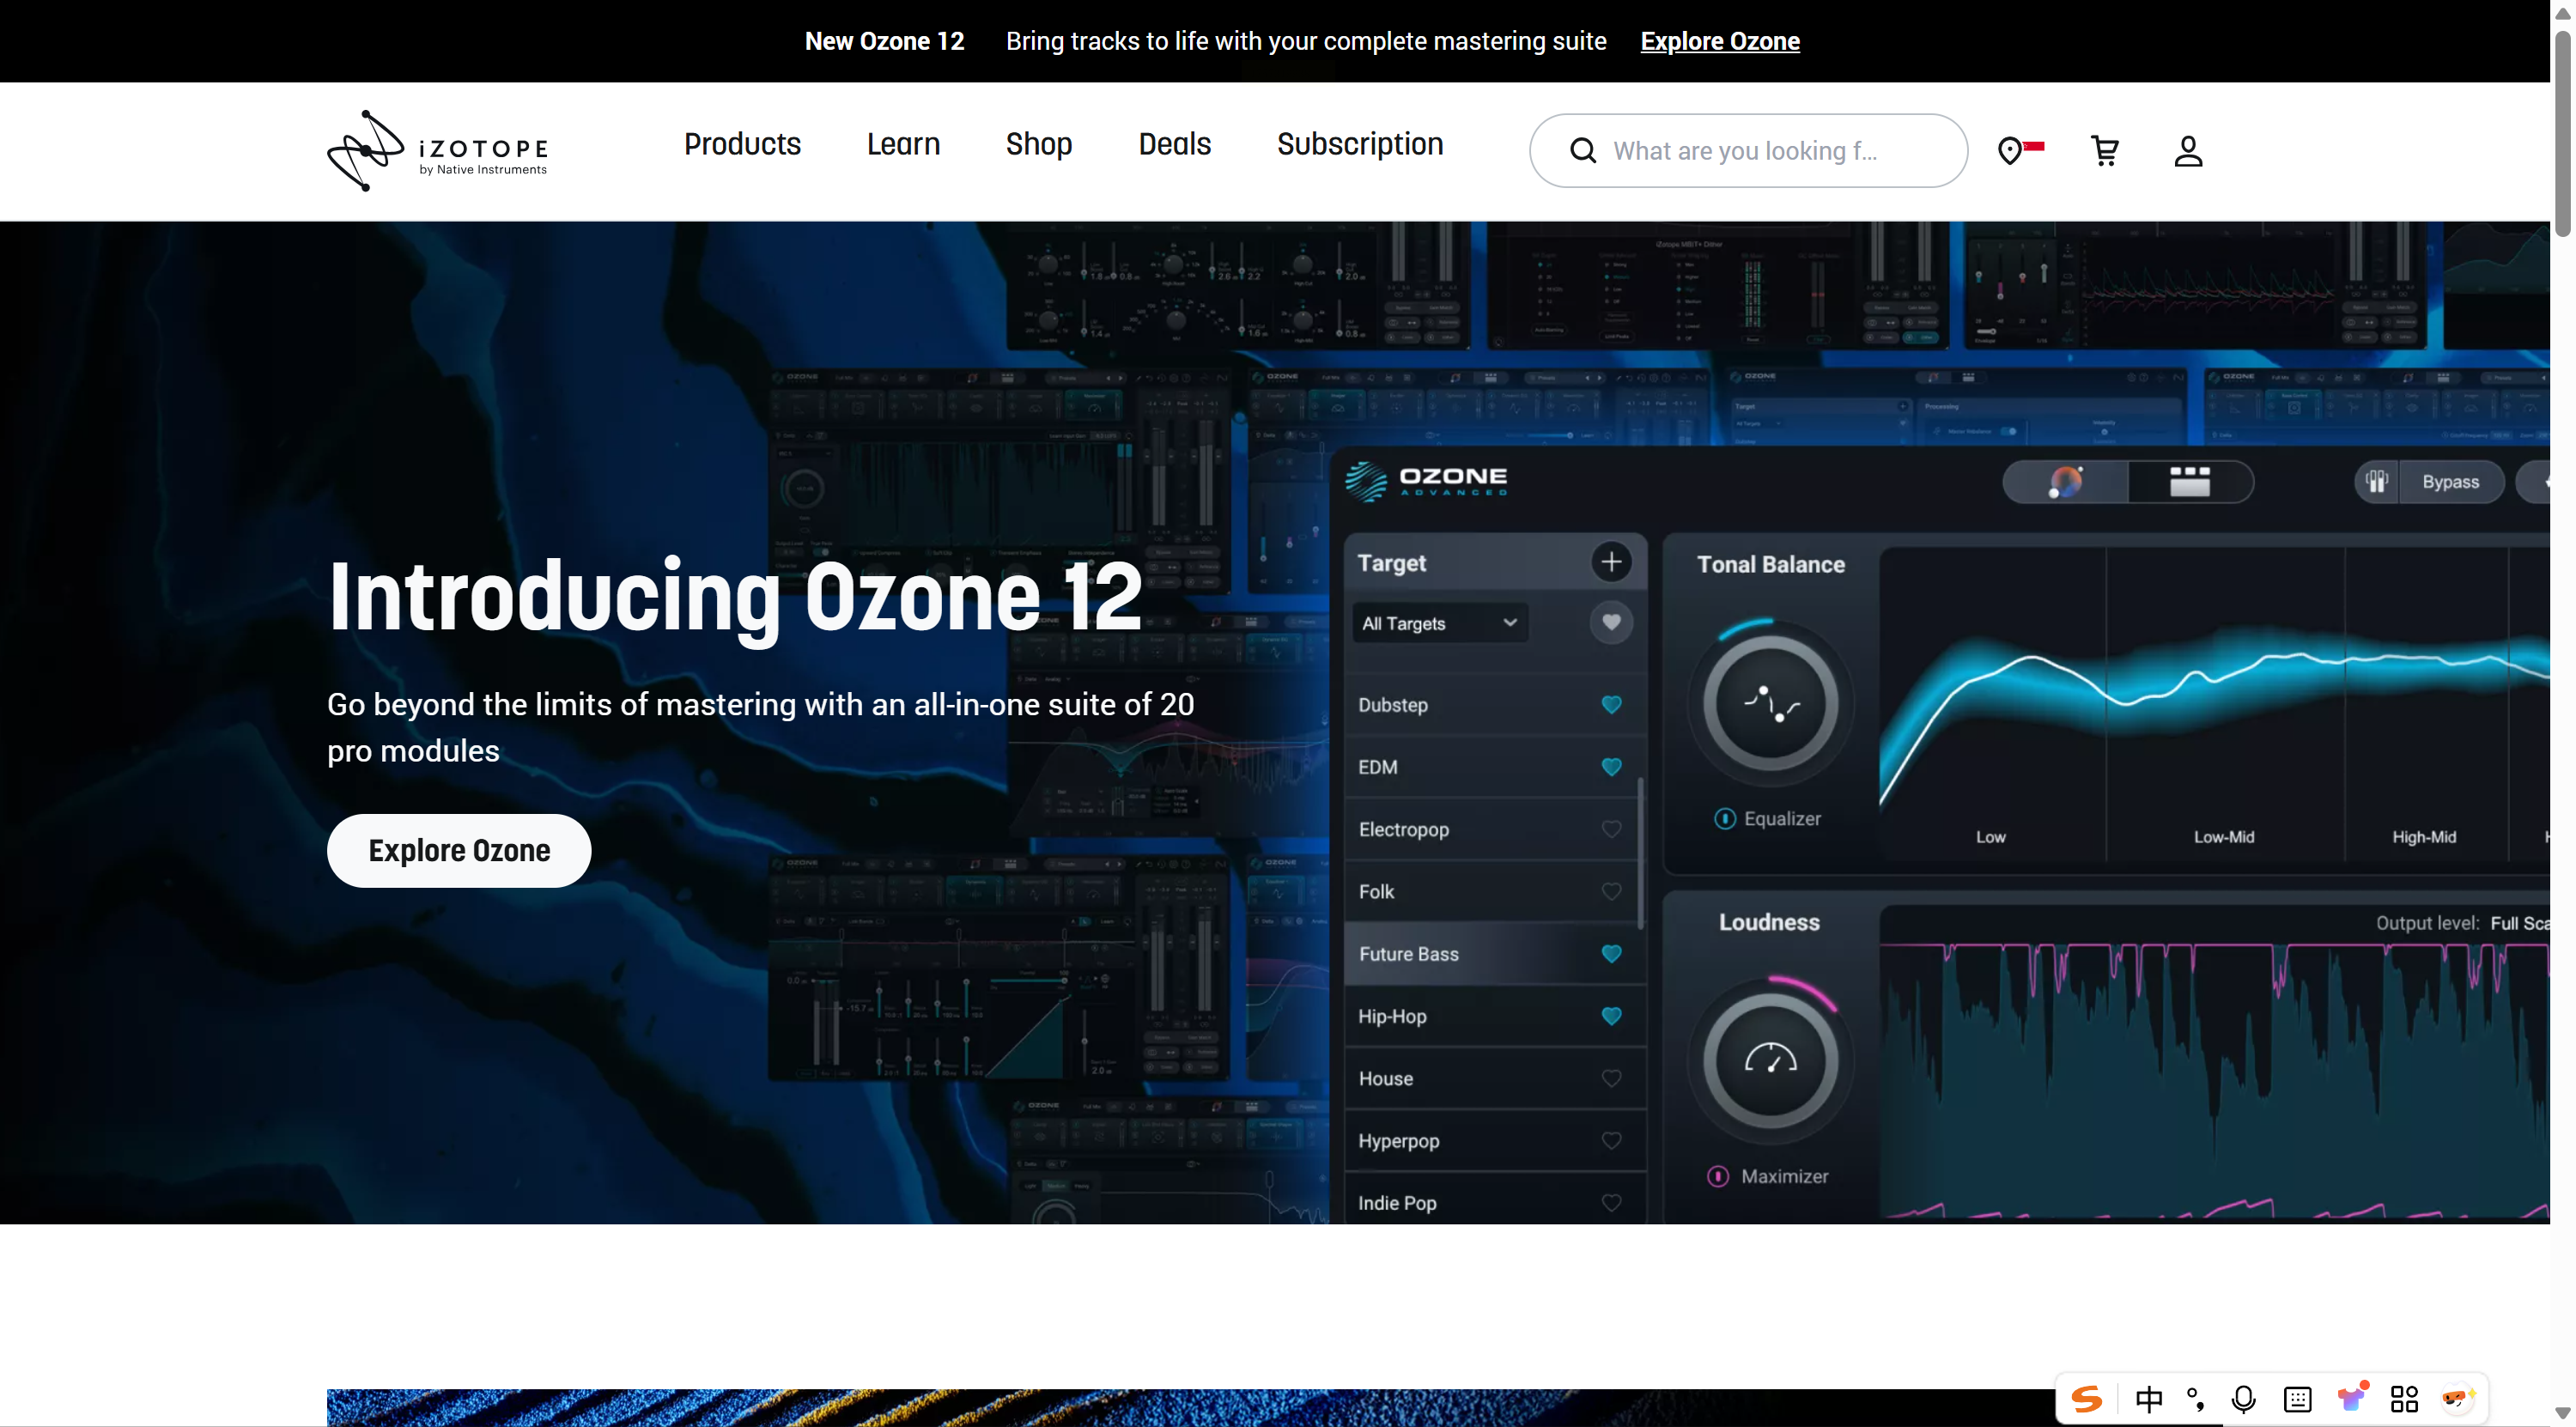The height and width of the screenshot is (1427, 2576).
Task: Select the EDM target row
Action: point(1495,767)
